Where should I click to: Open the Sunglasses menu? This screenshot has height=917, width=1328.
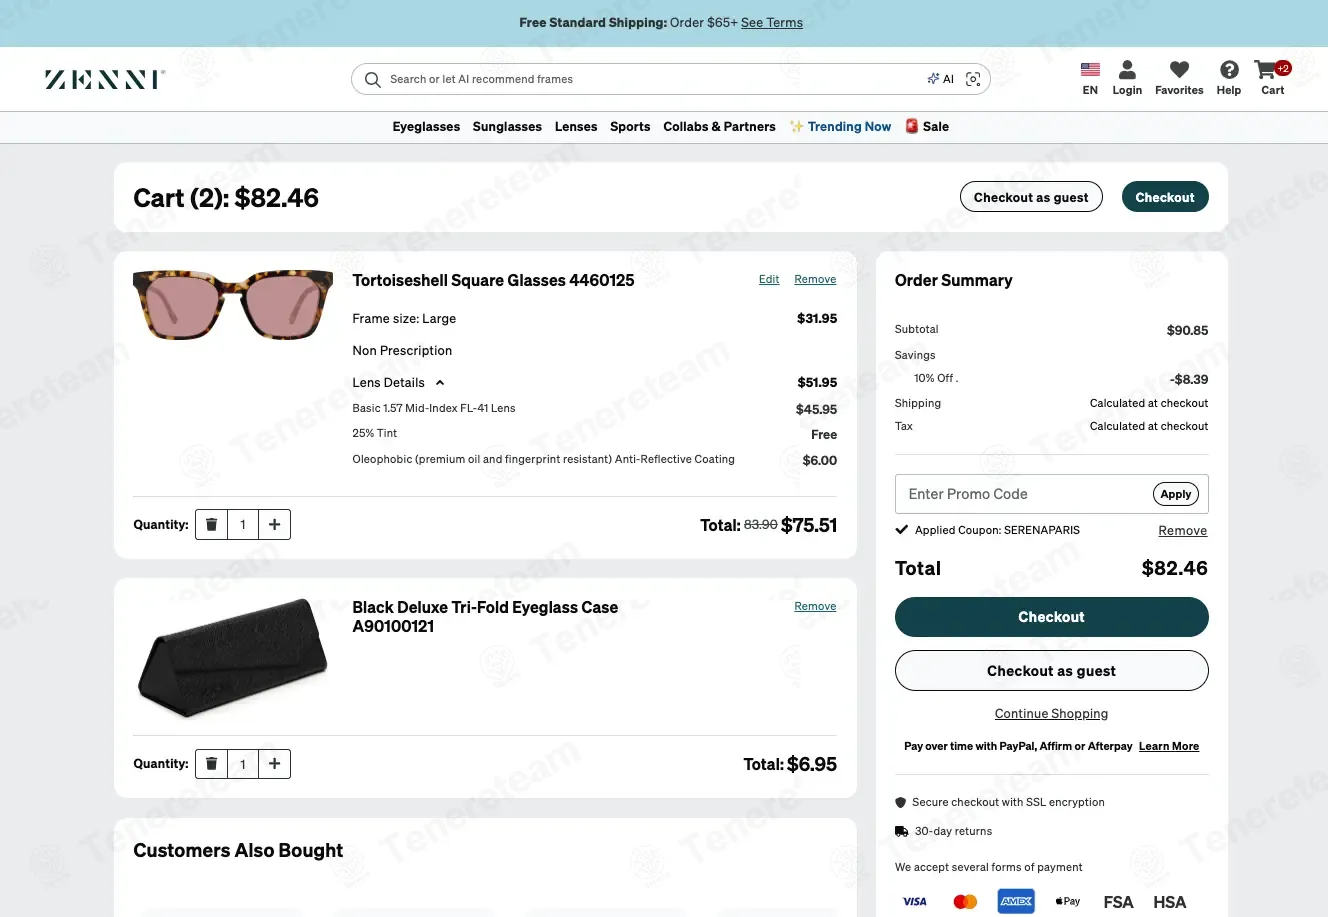507,127
